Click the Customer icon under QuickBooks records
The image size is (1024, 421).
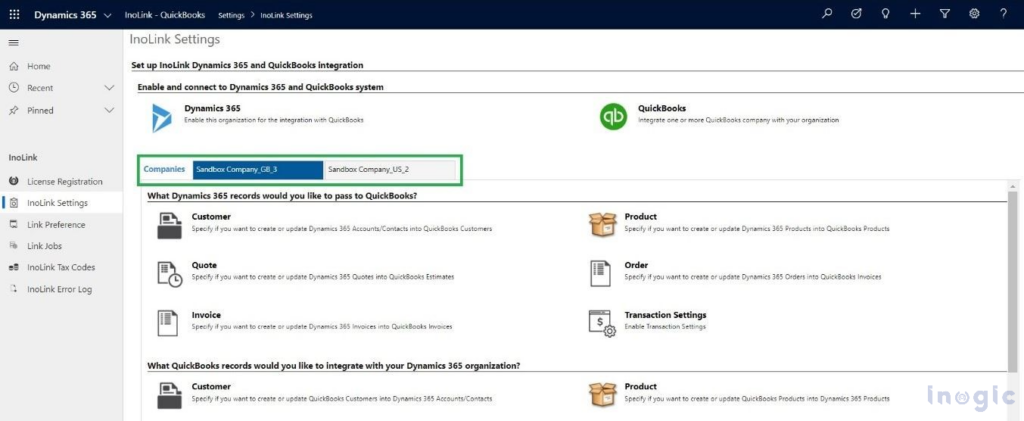tap(169, 395)
